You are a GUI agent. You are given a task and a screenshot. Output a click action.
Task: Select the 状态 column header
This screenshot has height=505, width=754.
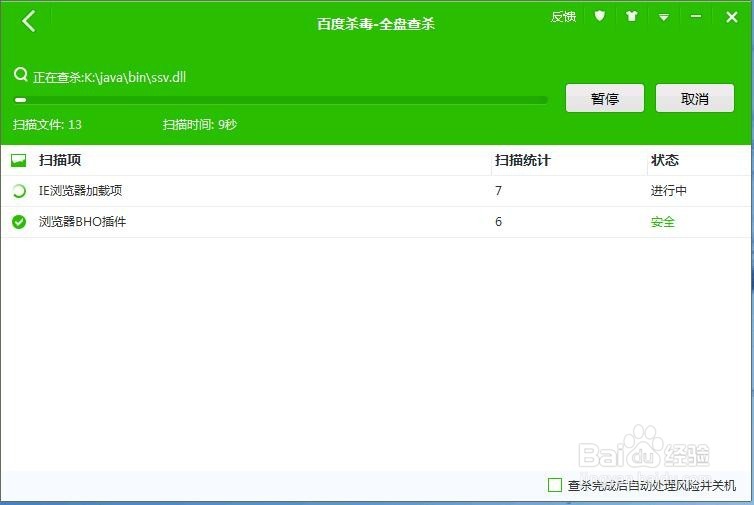665,160
